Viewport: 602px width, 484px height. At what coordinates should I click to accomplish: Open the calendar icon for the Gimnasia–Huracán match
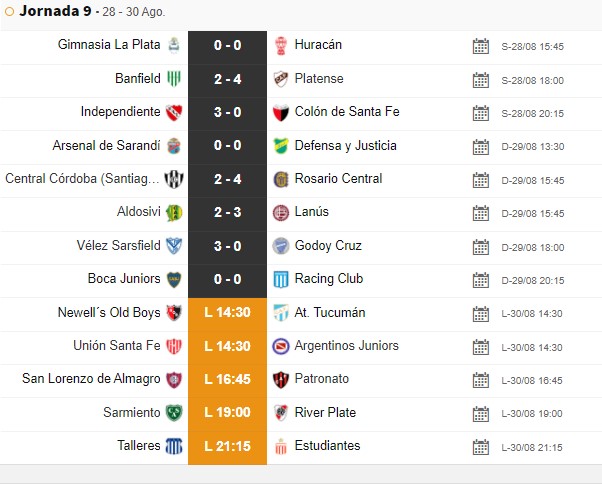[x=481, y=46]
